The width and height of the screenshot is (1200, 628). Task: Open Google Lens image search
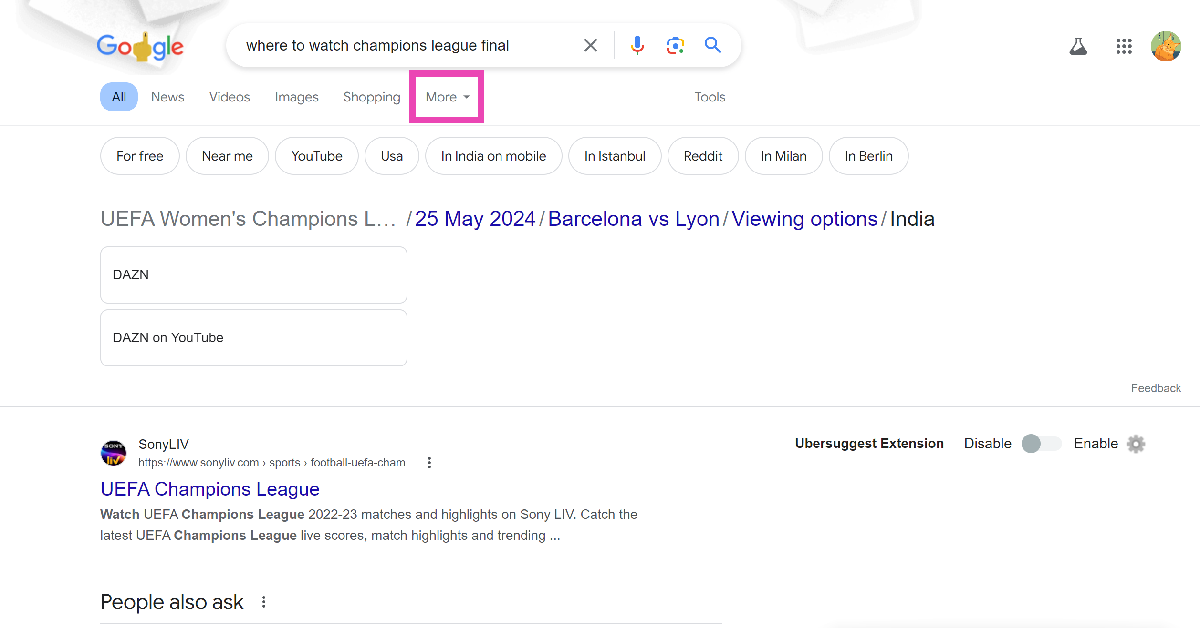coord(675,46)
